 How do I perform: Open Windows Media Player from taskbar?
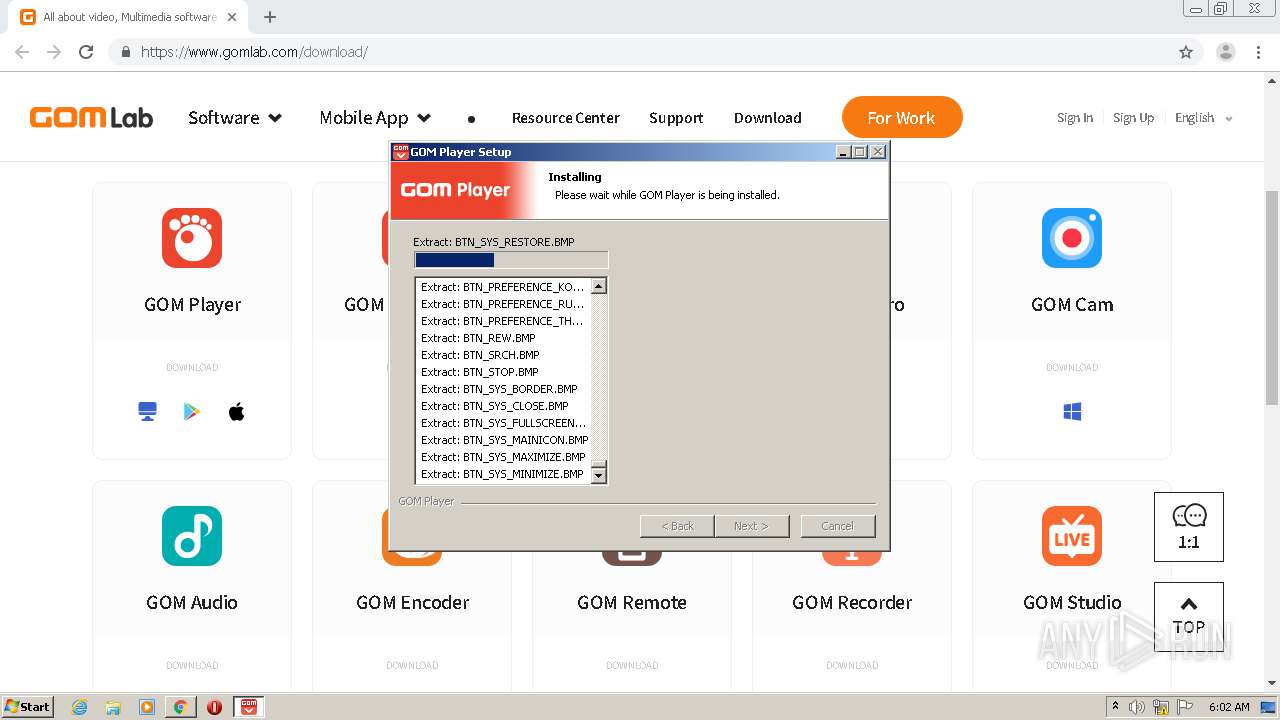[147, 707]
